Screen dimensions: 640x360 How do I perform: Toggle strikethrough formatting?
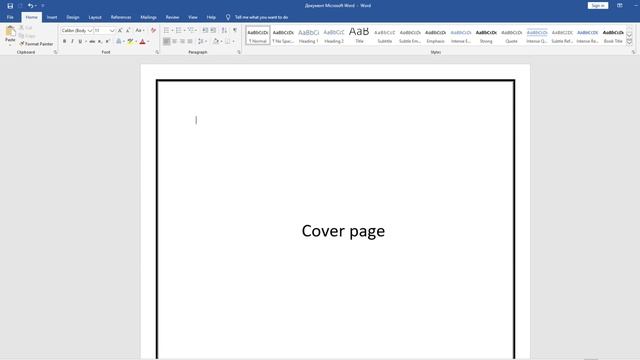[92, 41]
